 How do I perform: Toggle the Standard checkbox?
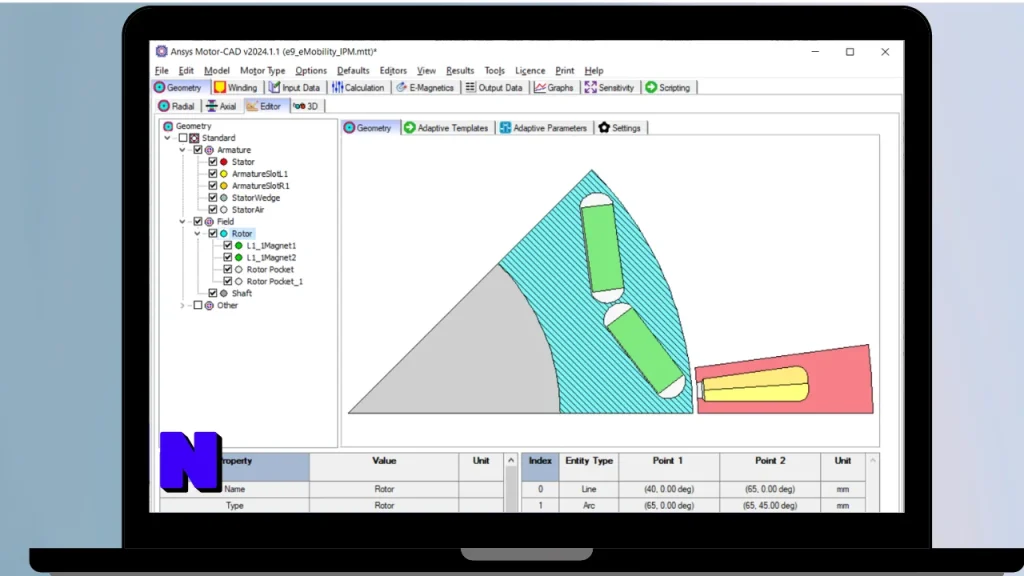point(183,138)
